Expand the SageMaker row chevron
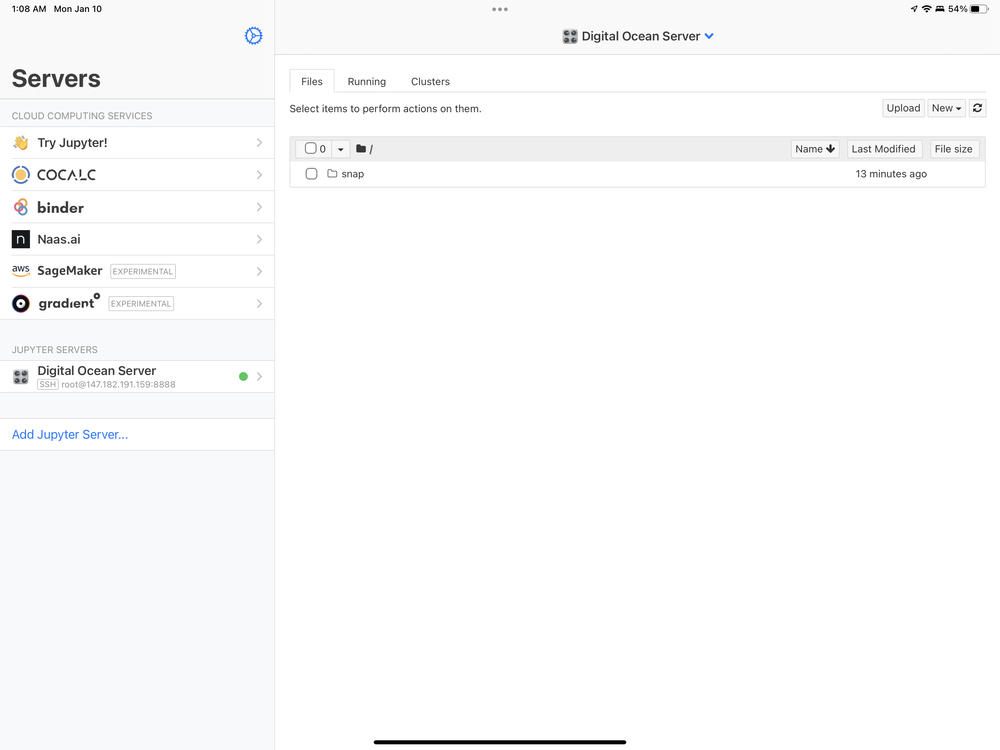This screenshot has height=750, width=1000. [x=260, y=272]
